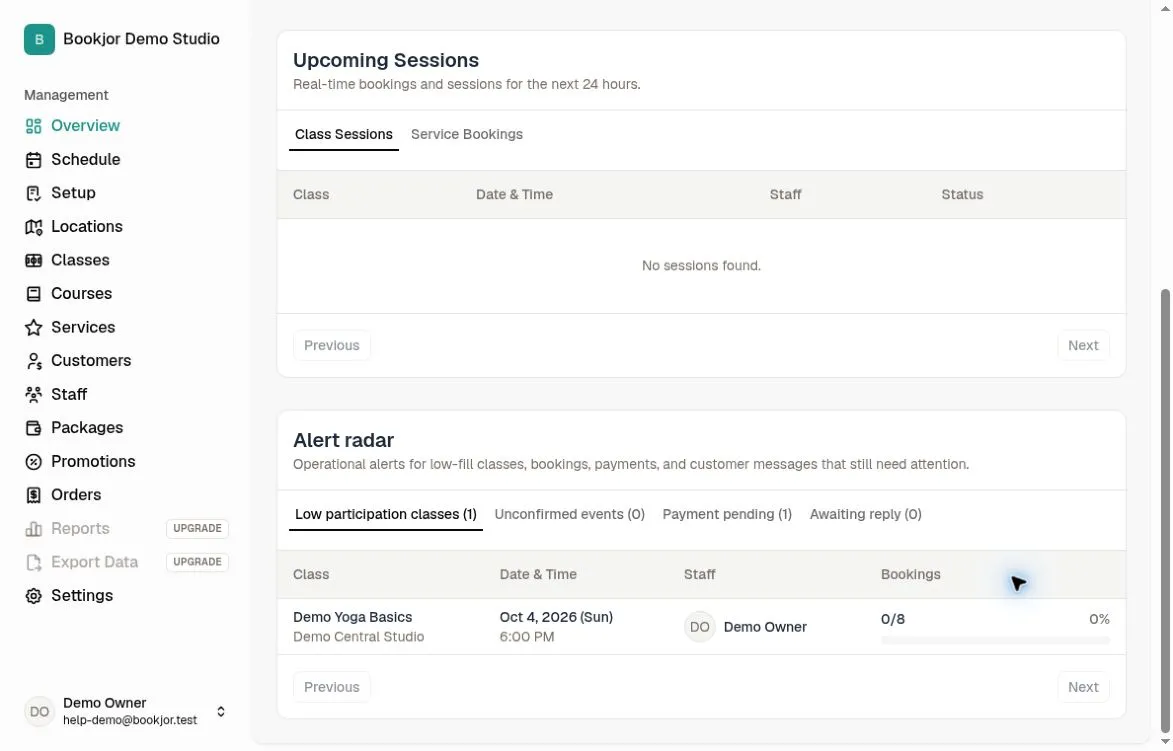The height and width of the screenshot is (751, 1173).
Task: Click Next in Upcoming Sessions
Action: click(x=1083, y=346)
